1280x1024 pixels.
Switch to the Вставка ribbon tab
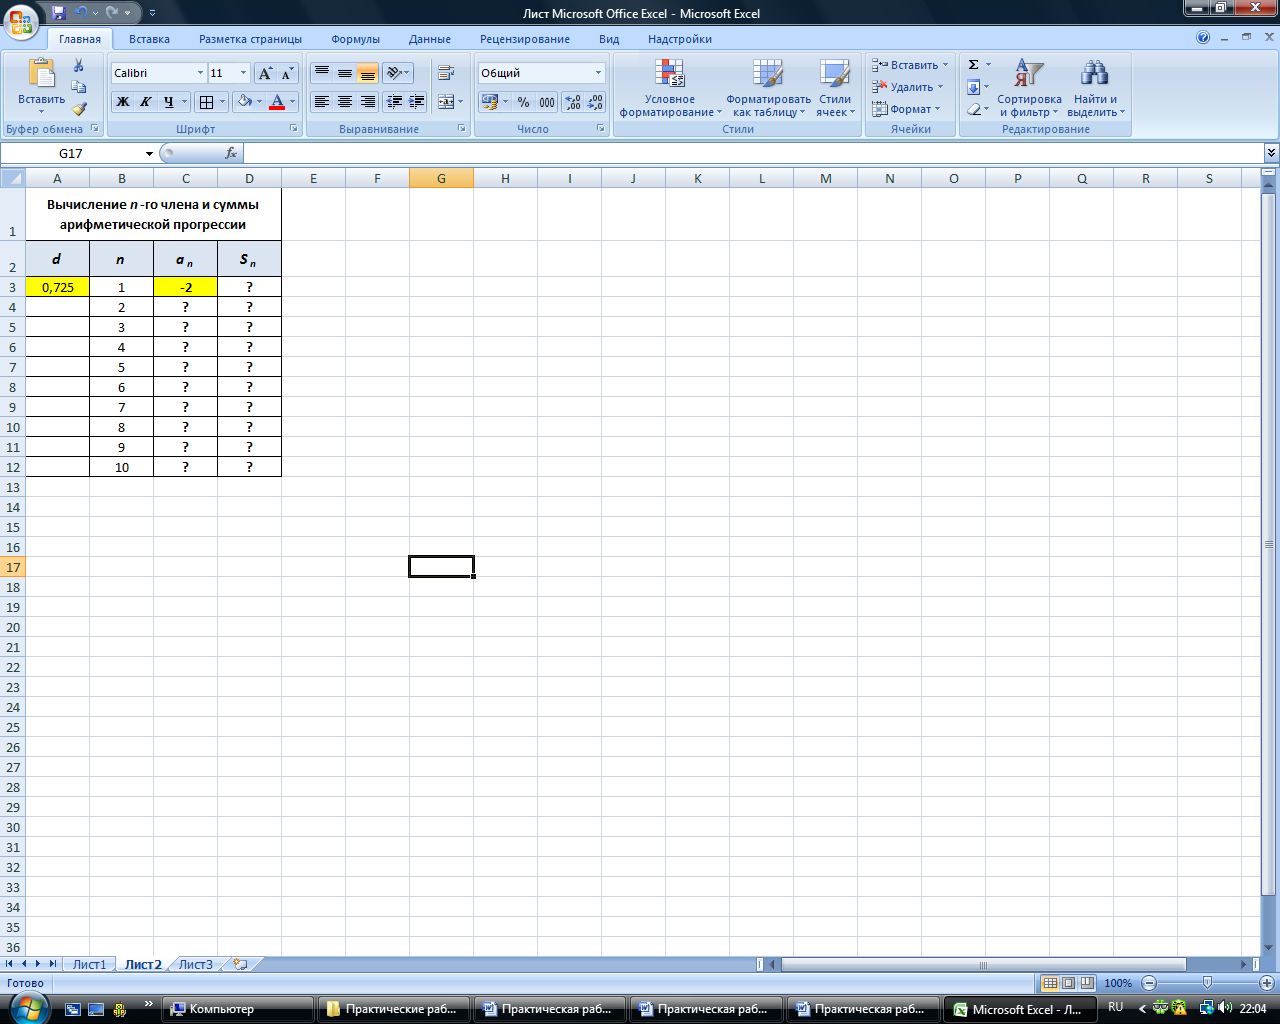click(x=149, y=39)
